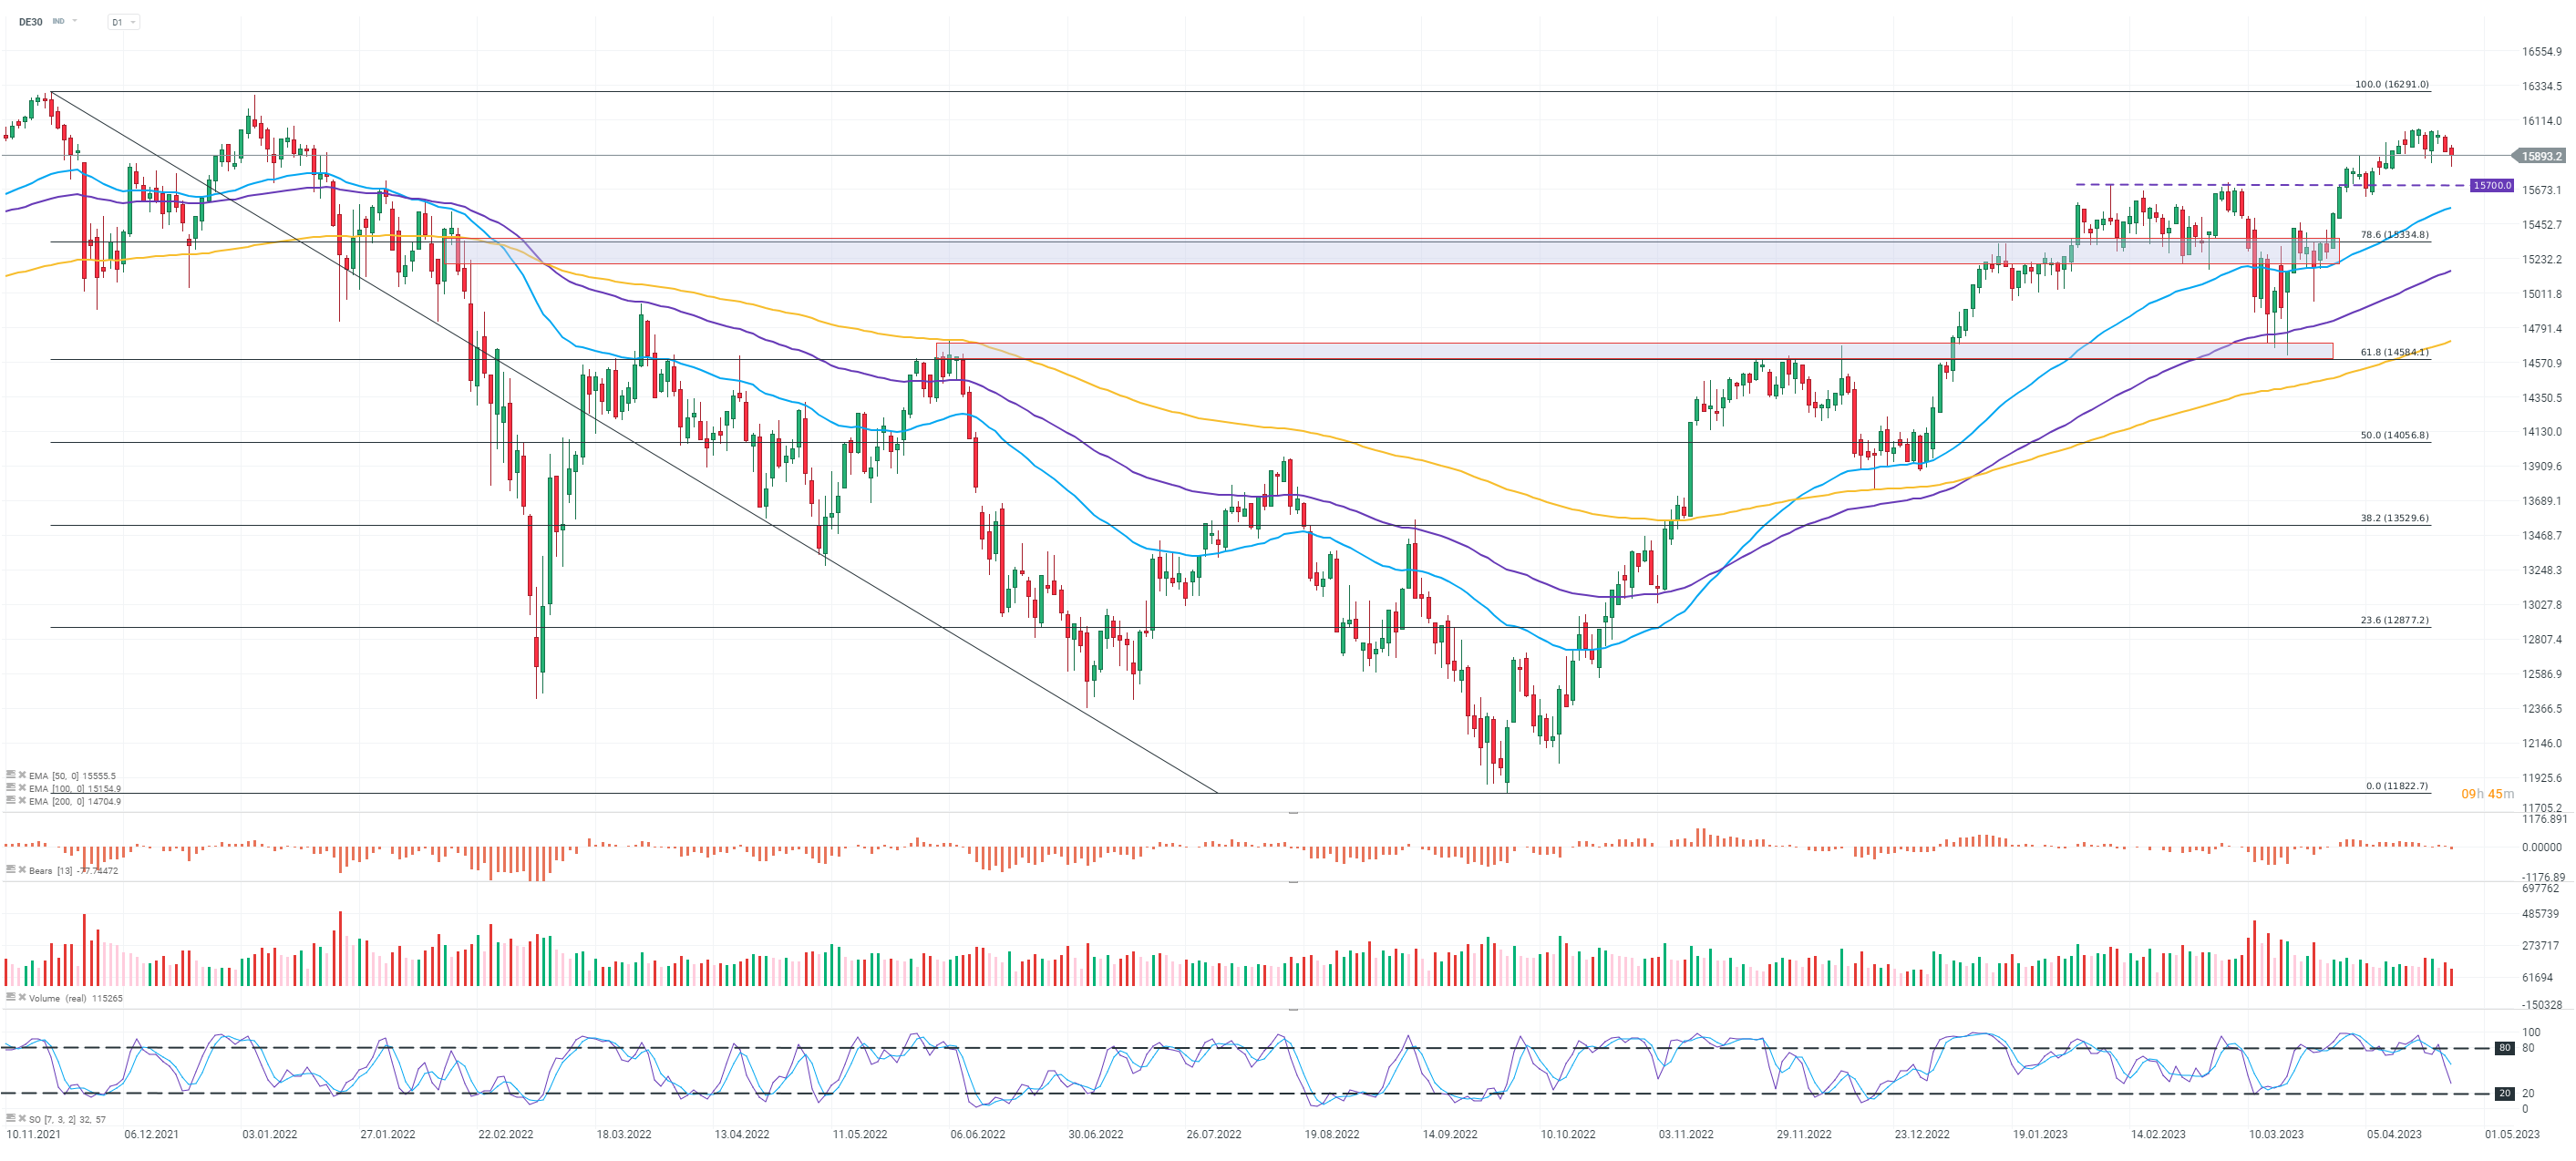
Task: Expand the DE30 instrument dropdown arrow
Action: (x=75, y=21)
